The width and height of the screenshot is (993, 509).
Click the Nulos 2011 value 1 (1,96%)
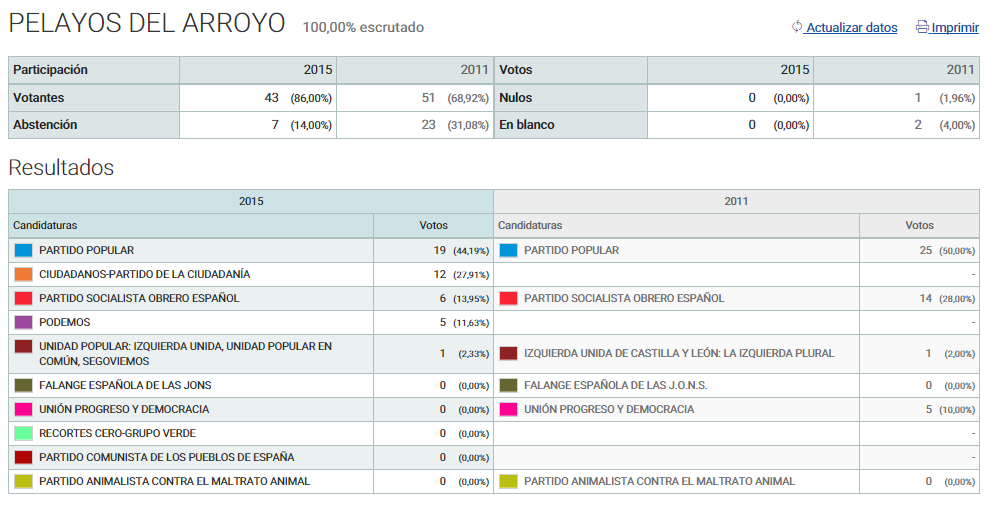944,98
